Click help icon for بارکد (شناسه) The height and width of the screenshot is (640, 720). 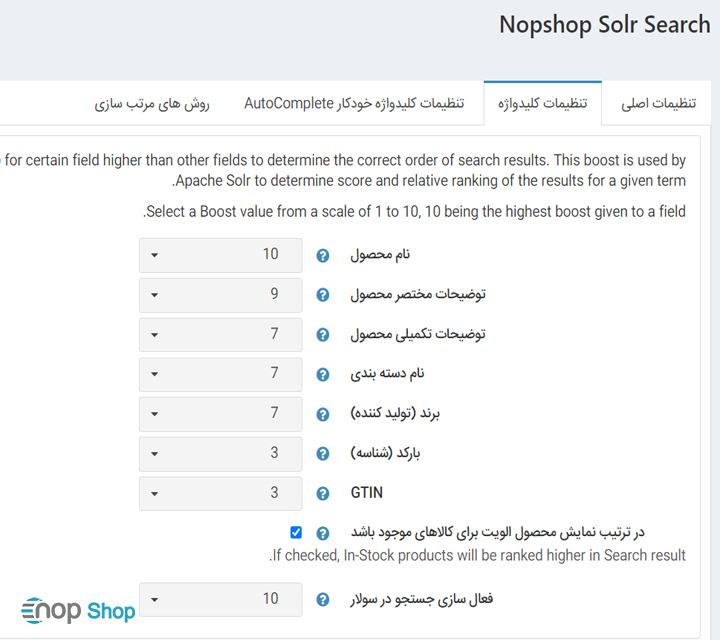323,454
